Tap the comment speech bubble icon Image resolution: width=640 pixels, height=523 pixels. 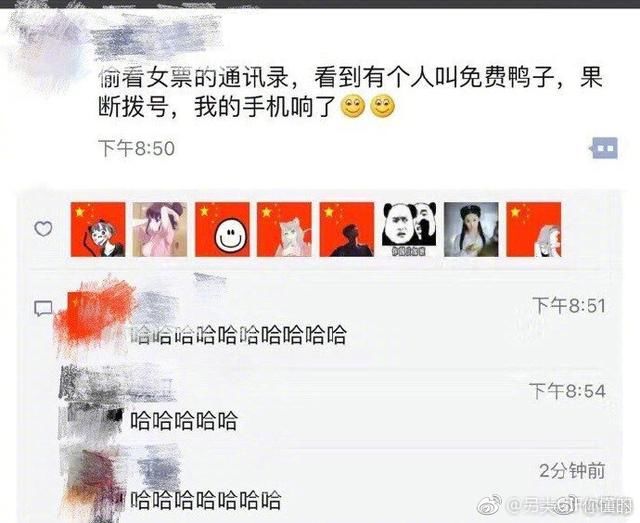(43, 309)
